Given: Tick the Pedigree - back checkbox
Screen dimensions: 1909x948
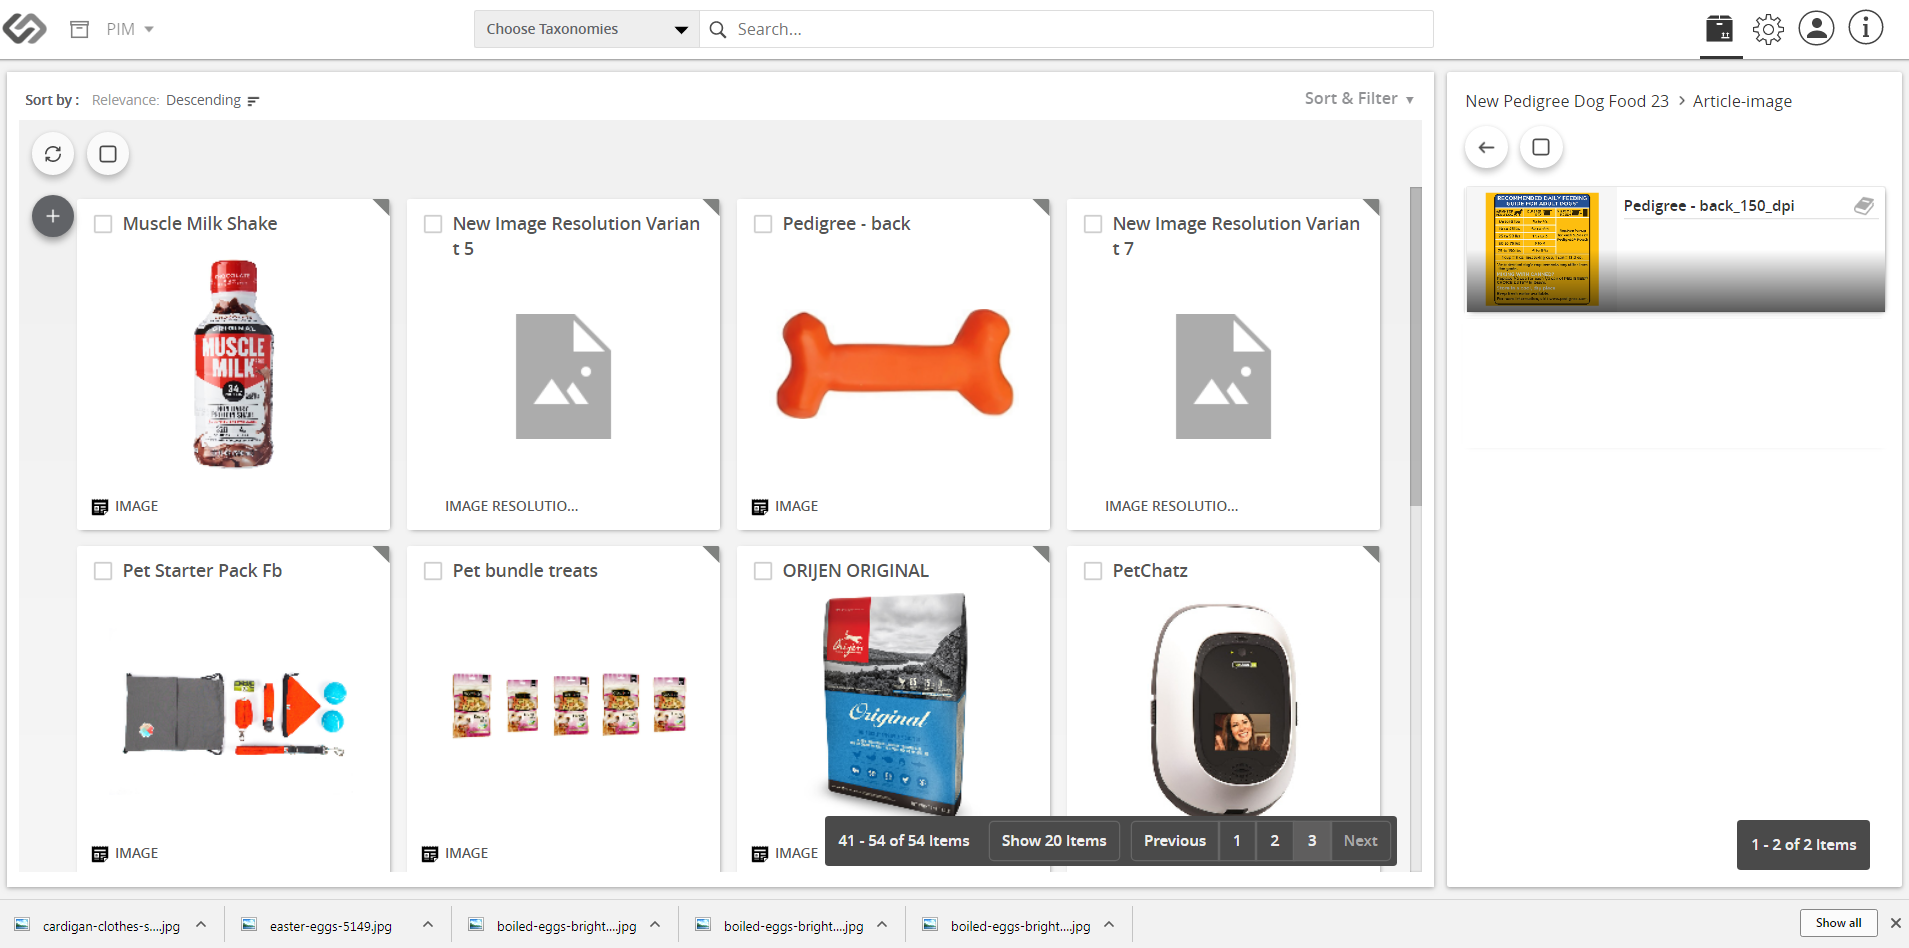Looking at the screenshot, I should point(763,224).
